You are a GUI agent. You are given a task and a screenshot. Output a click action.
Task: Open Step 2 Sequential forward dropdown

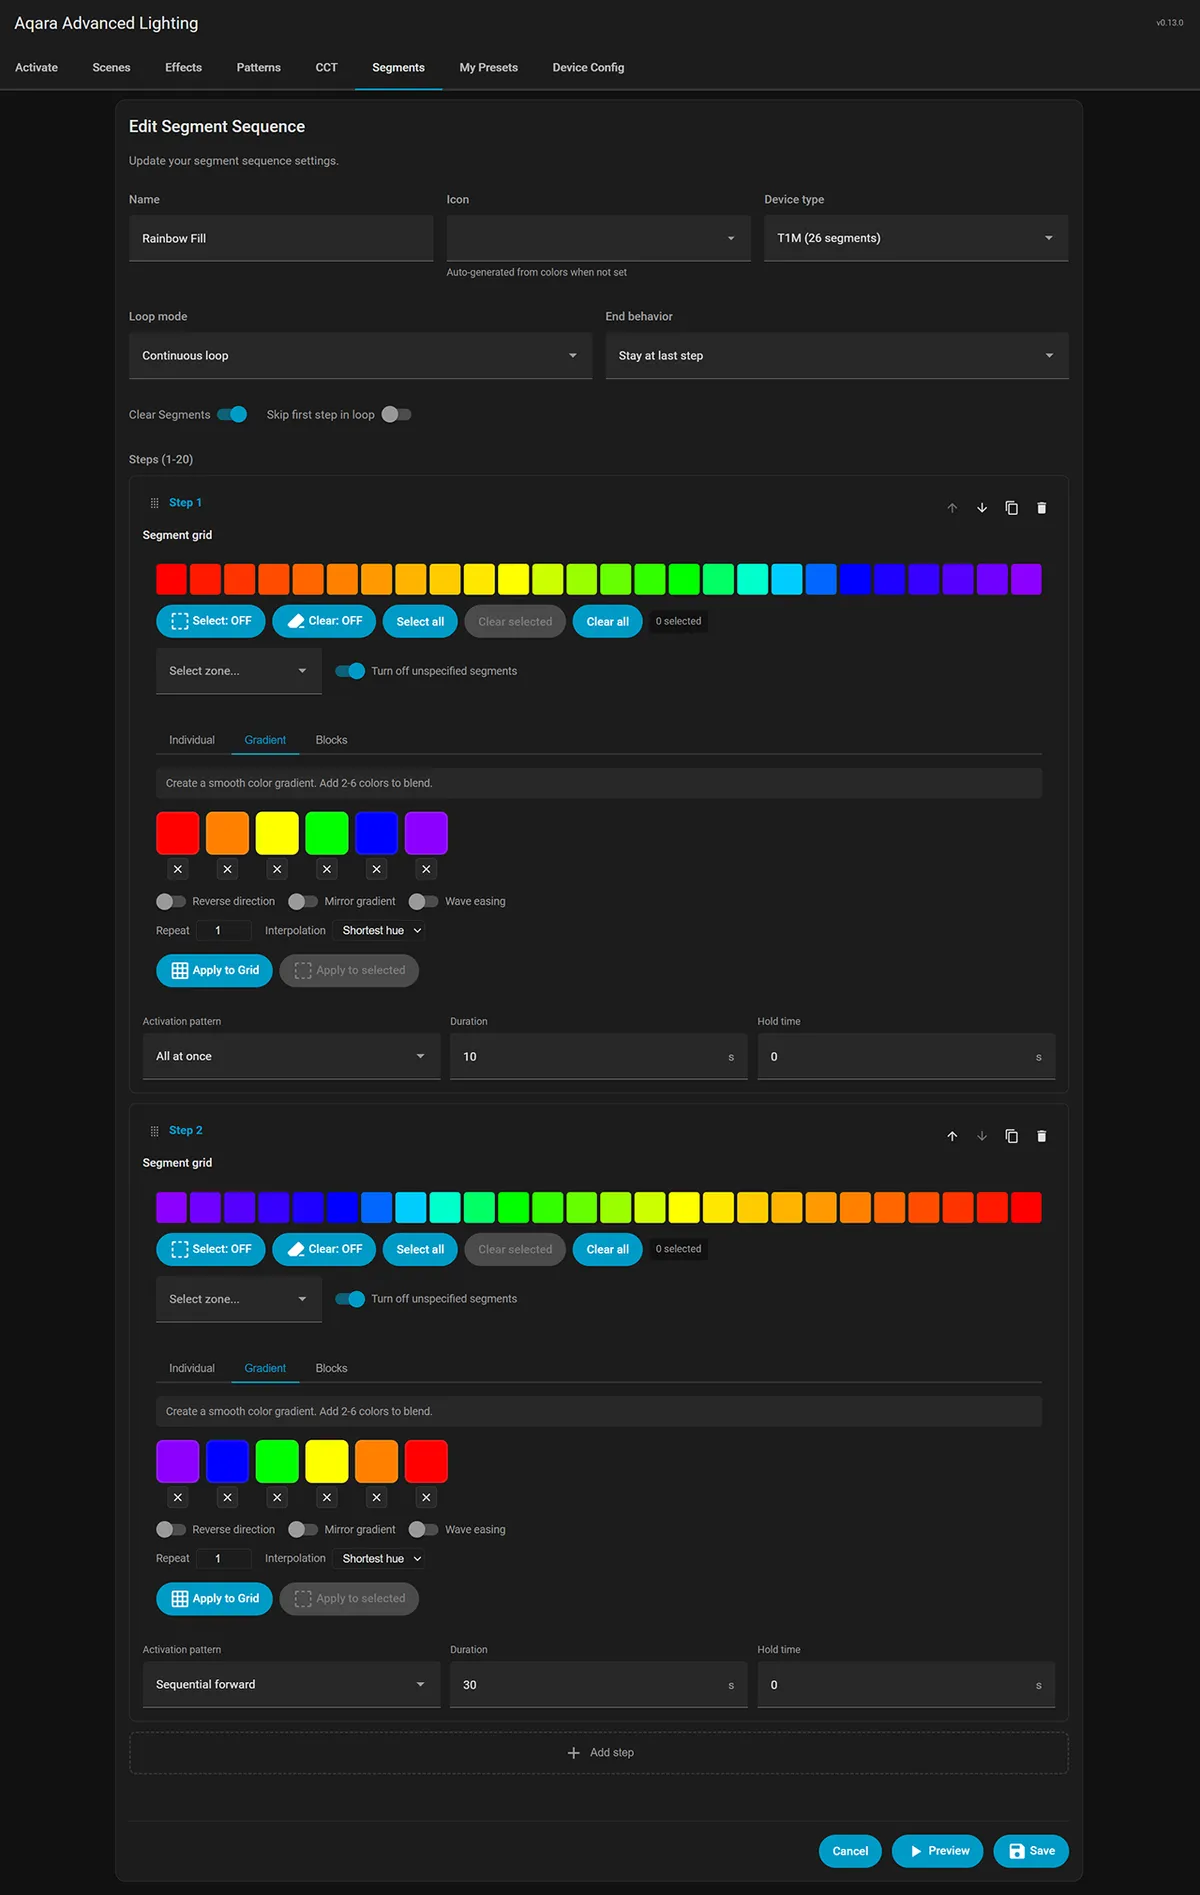[291, 1684]
